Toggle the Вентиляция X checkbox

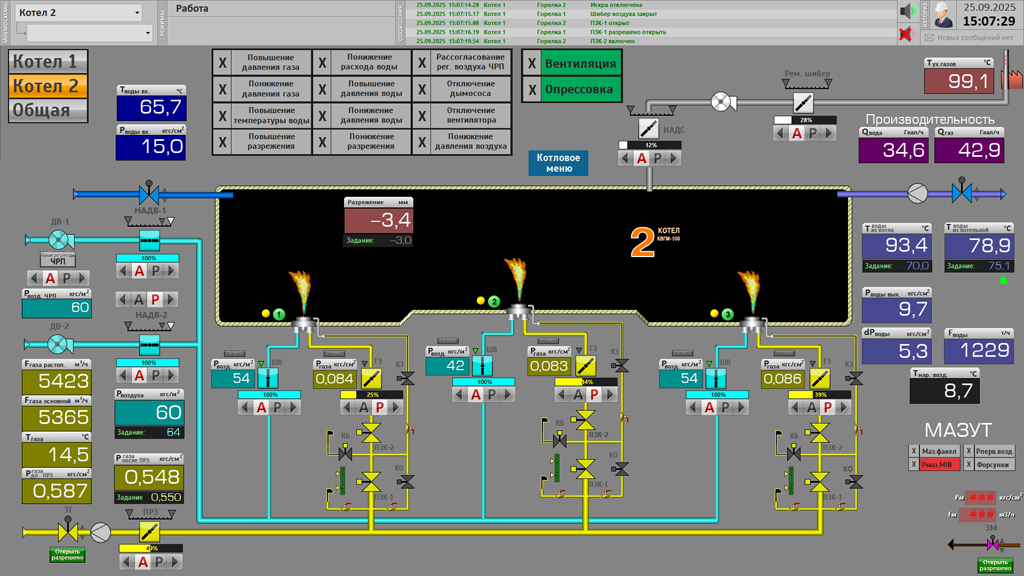[x=533, y=64]
